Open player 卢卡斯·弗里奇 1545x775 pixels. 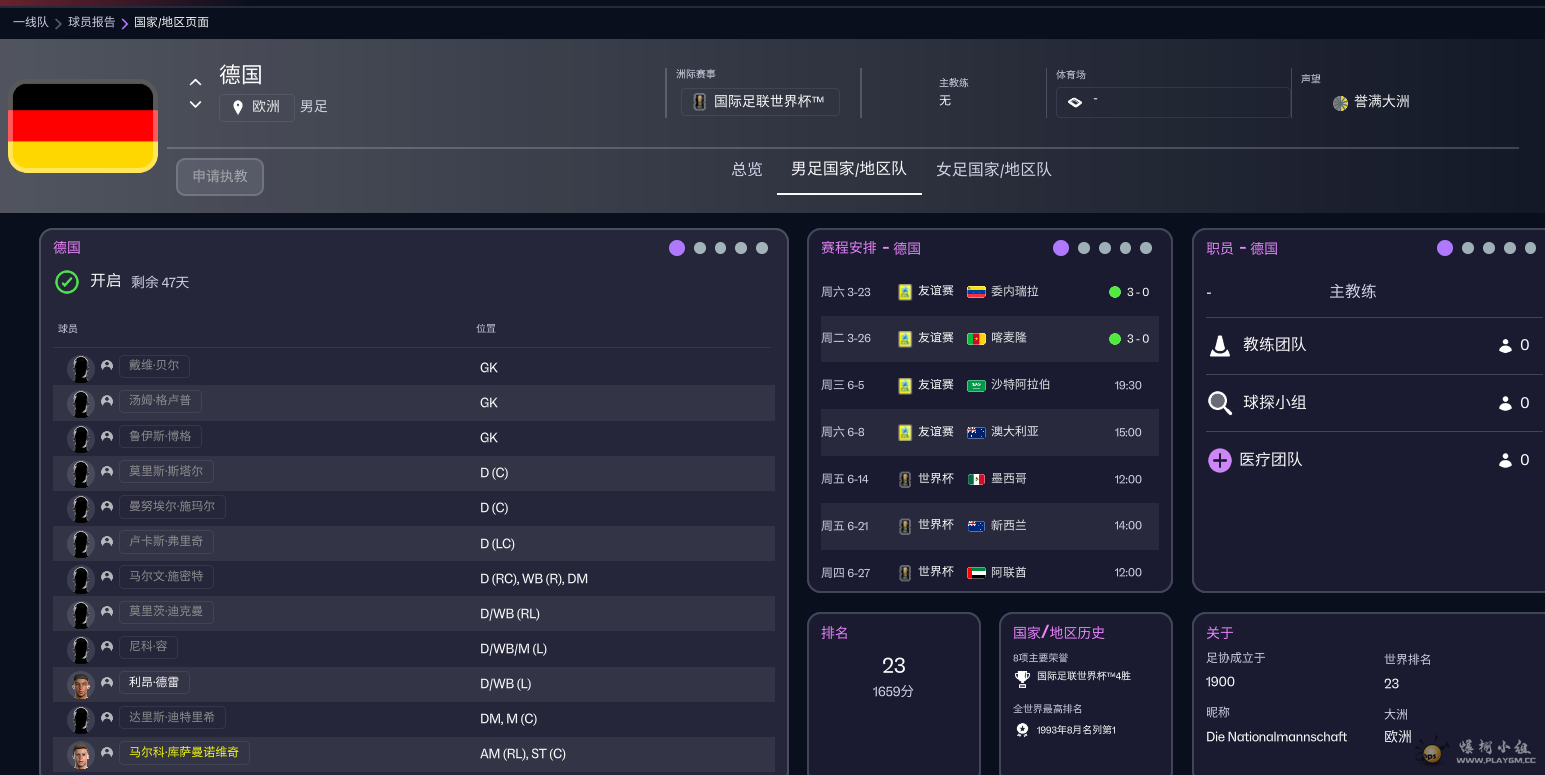click(166, 541)
